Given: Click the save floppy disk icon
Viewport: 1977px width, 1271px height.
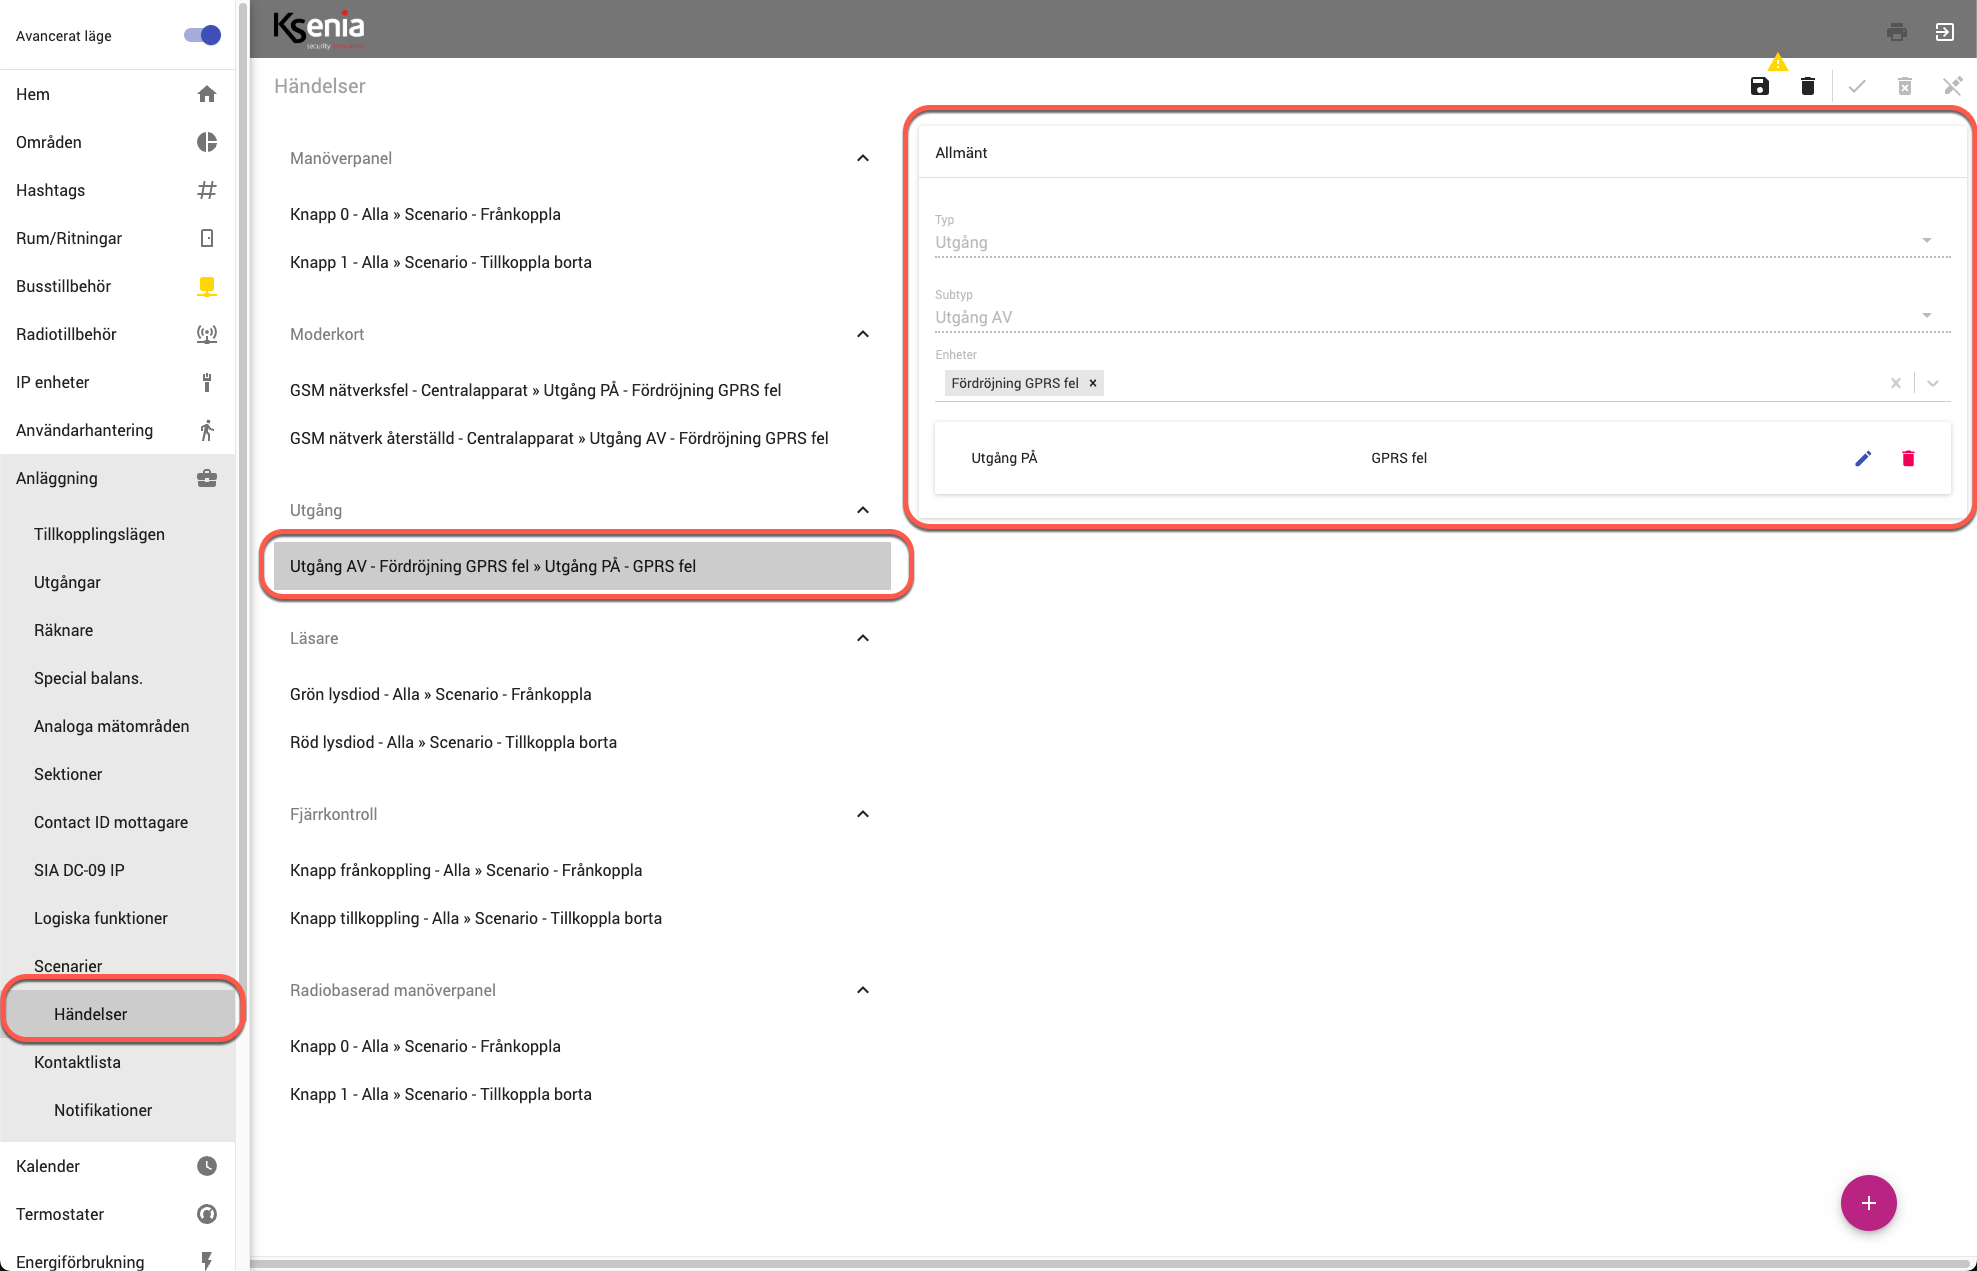Looking at the screenshot, I should point(1760,87).
